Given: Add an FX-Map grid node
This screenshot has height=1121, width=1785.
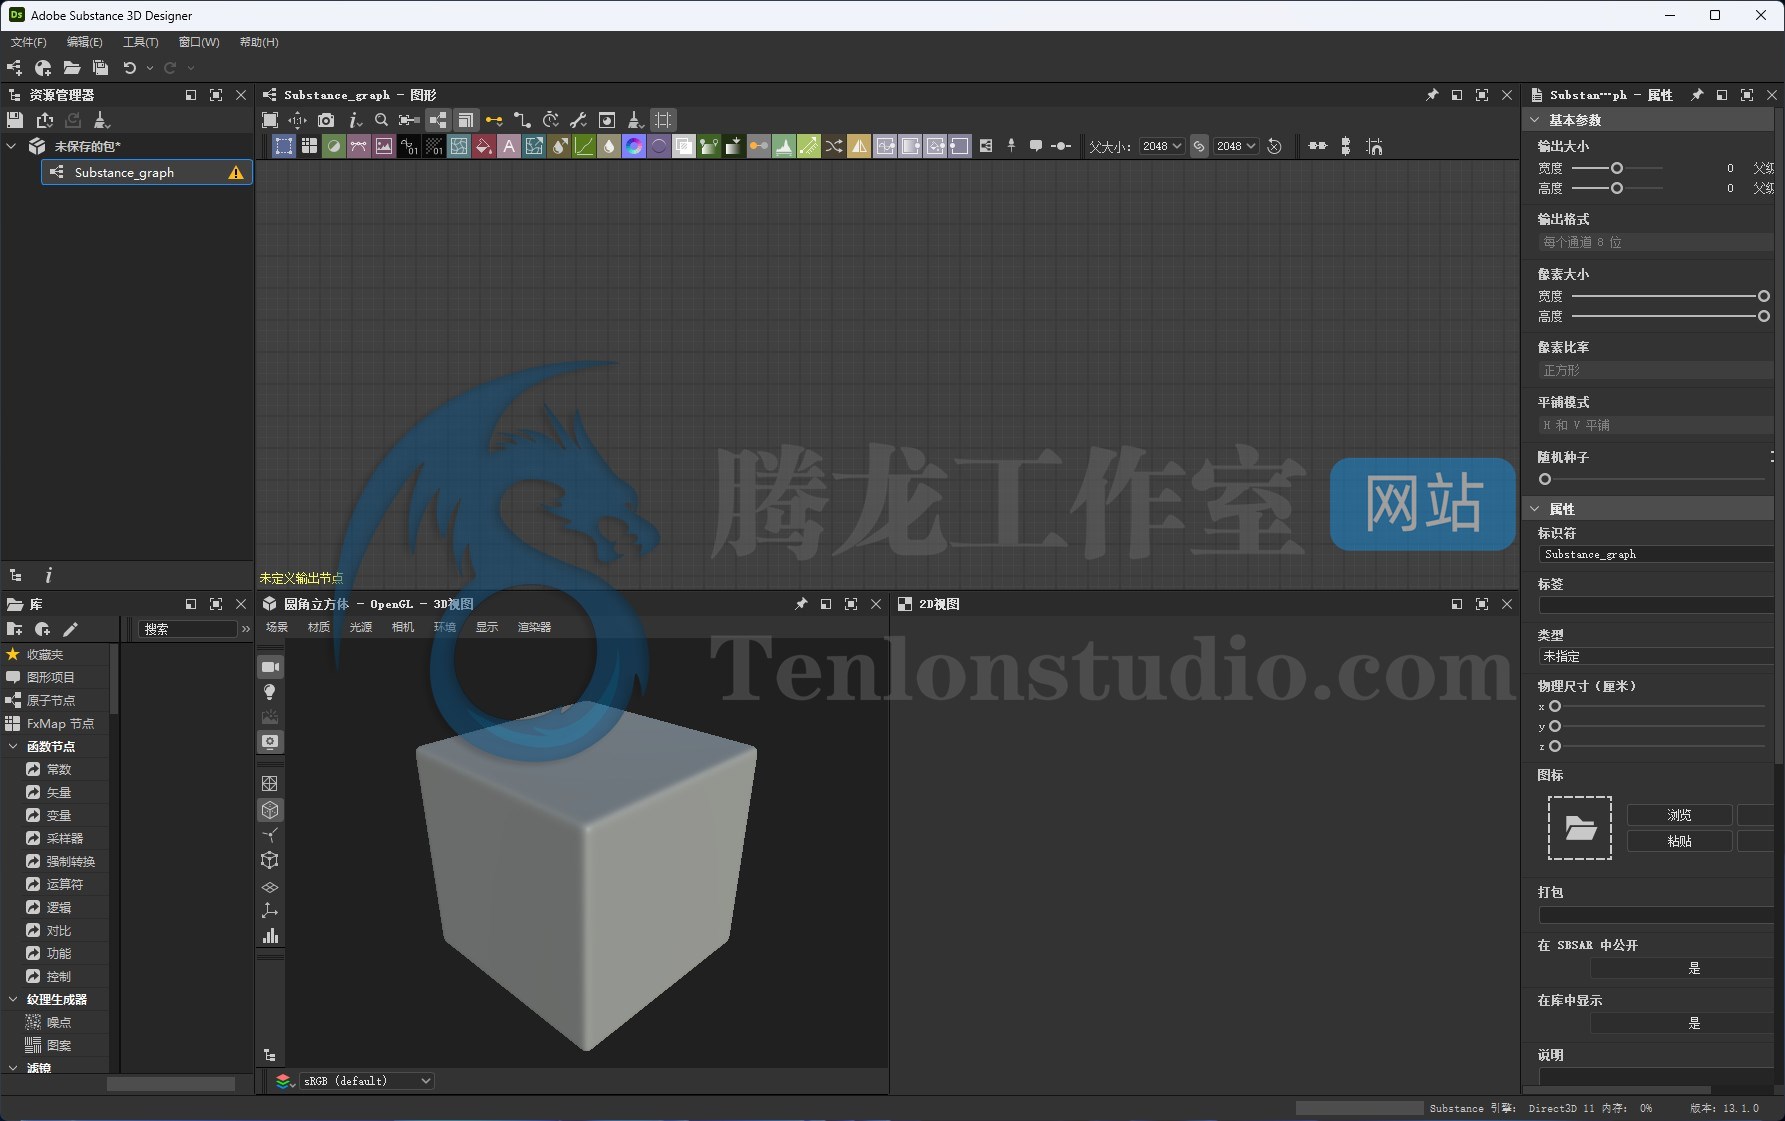Looking at the screenshot, I should tap(309, 146).
